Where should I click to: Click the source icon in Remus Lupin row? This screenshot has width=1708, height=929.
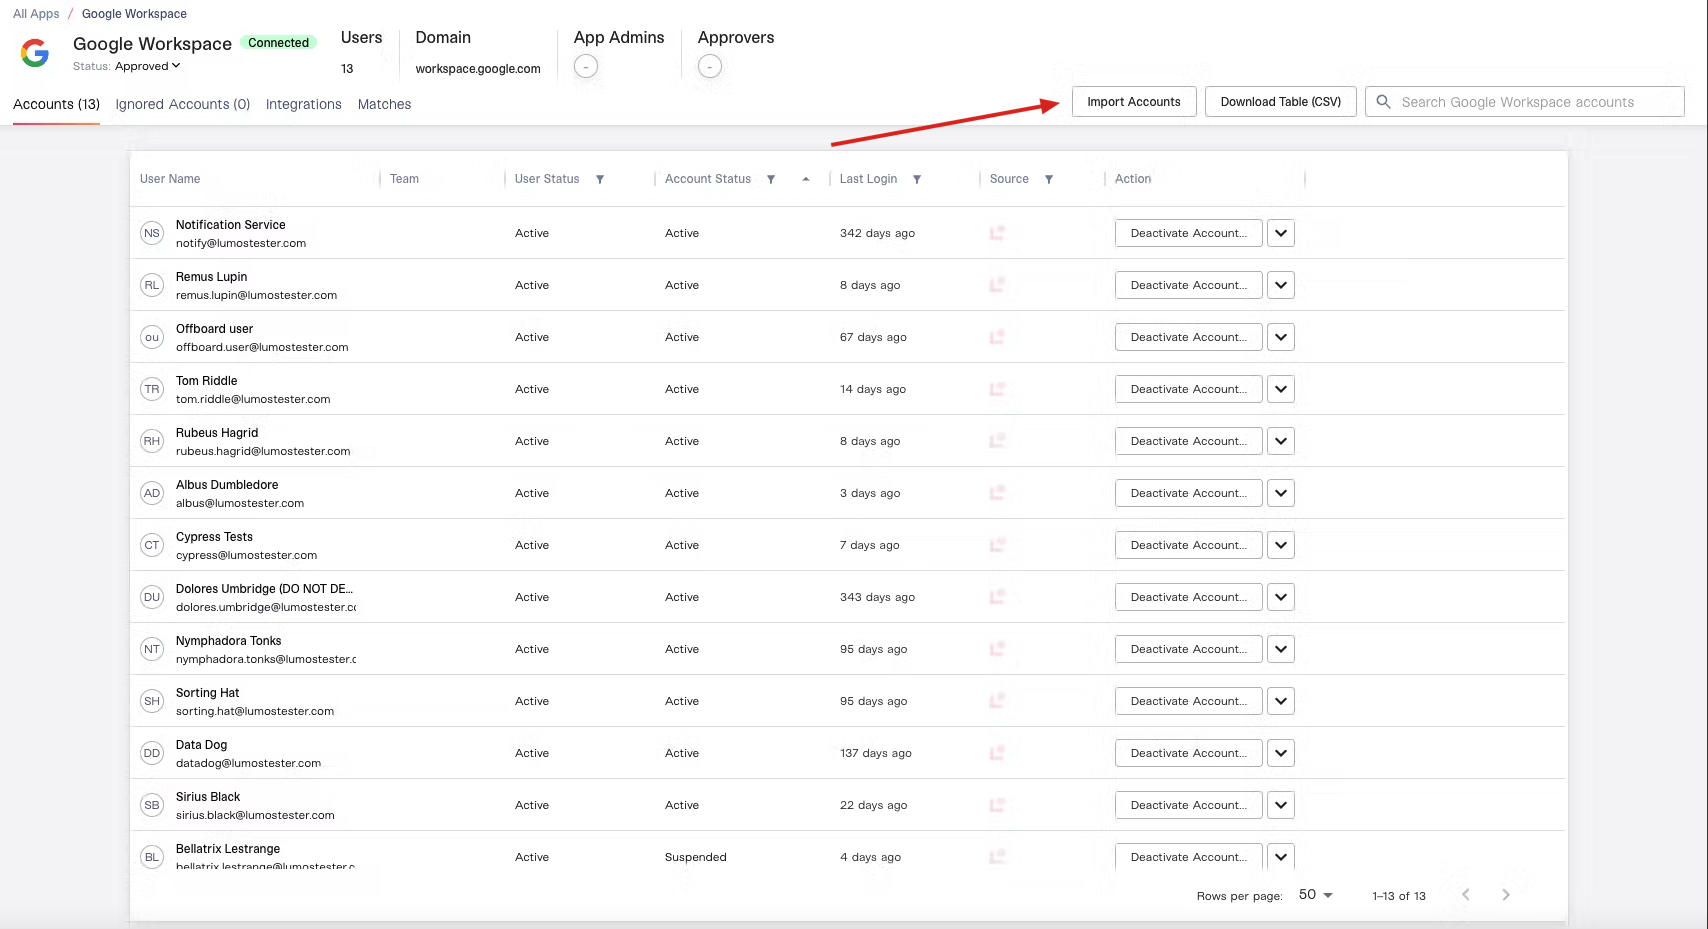click(x=997, y=285)
